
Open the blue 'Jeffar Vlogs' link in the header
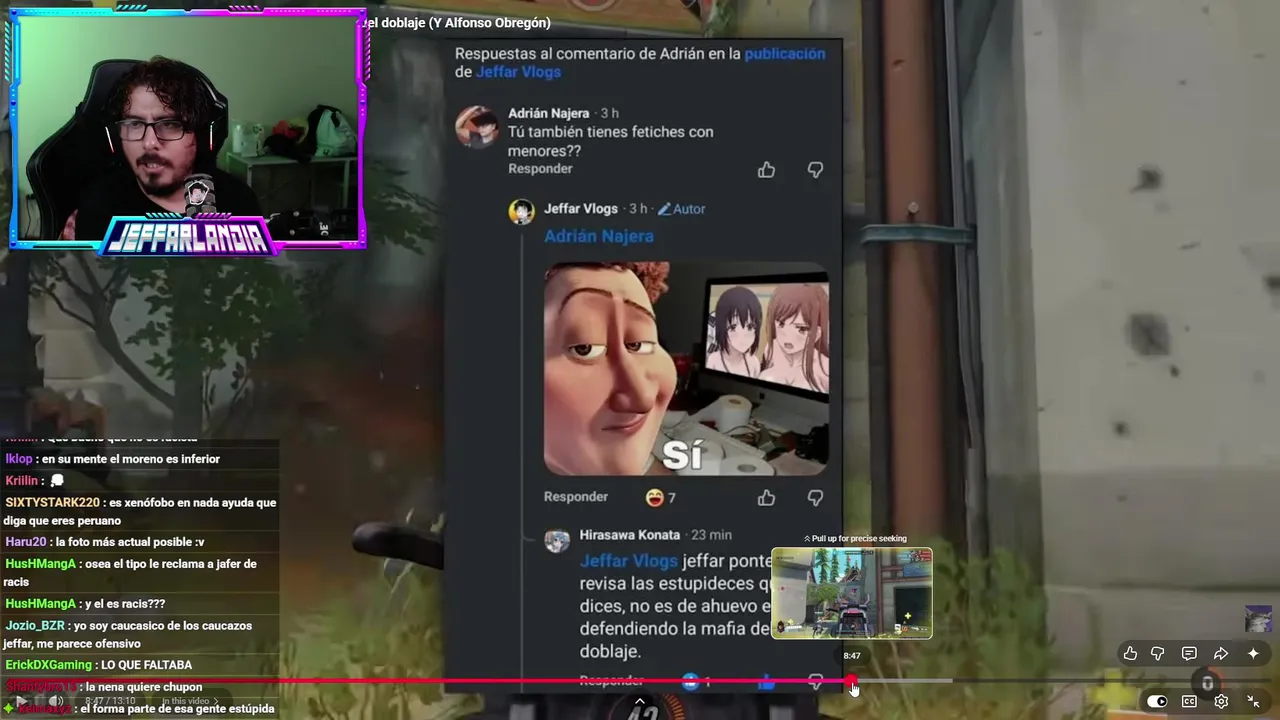(x=518, y=72)
